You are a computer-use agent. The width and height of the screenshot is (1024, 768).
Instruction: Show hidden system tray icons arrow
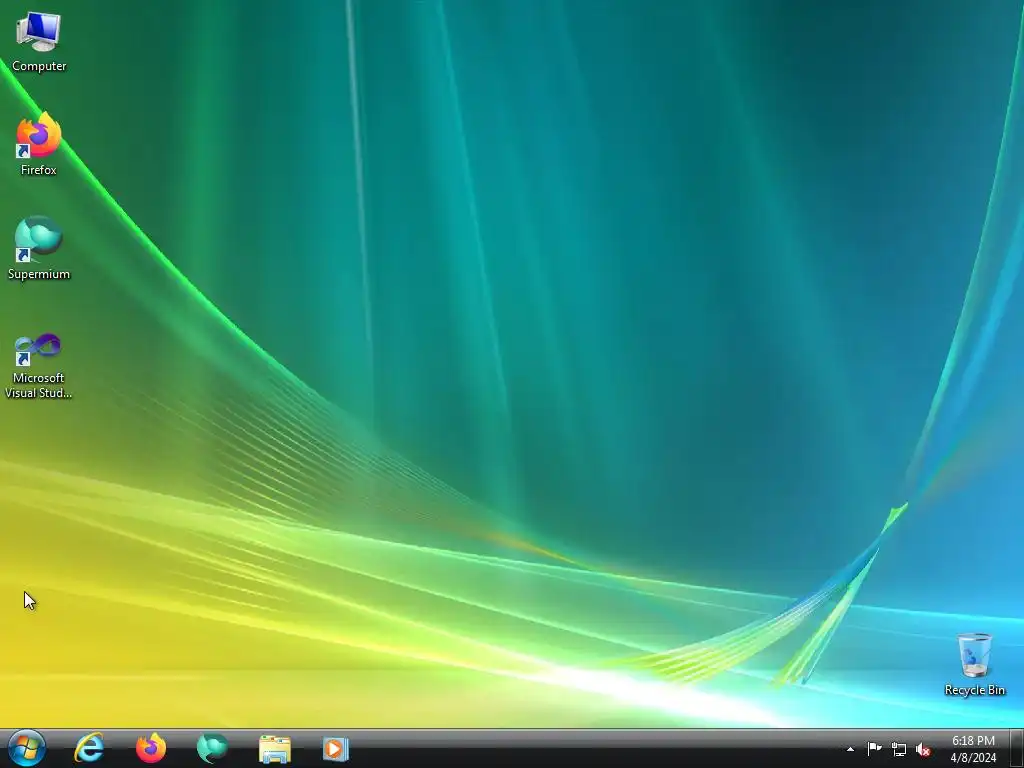(x=850, y=749)
